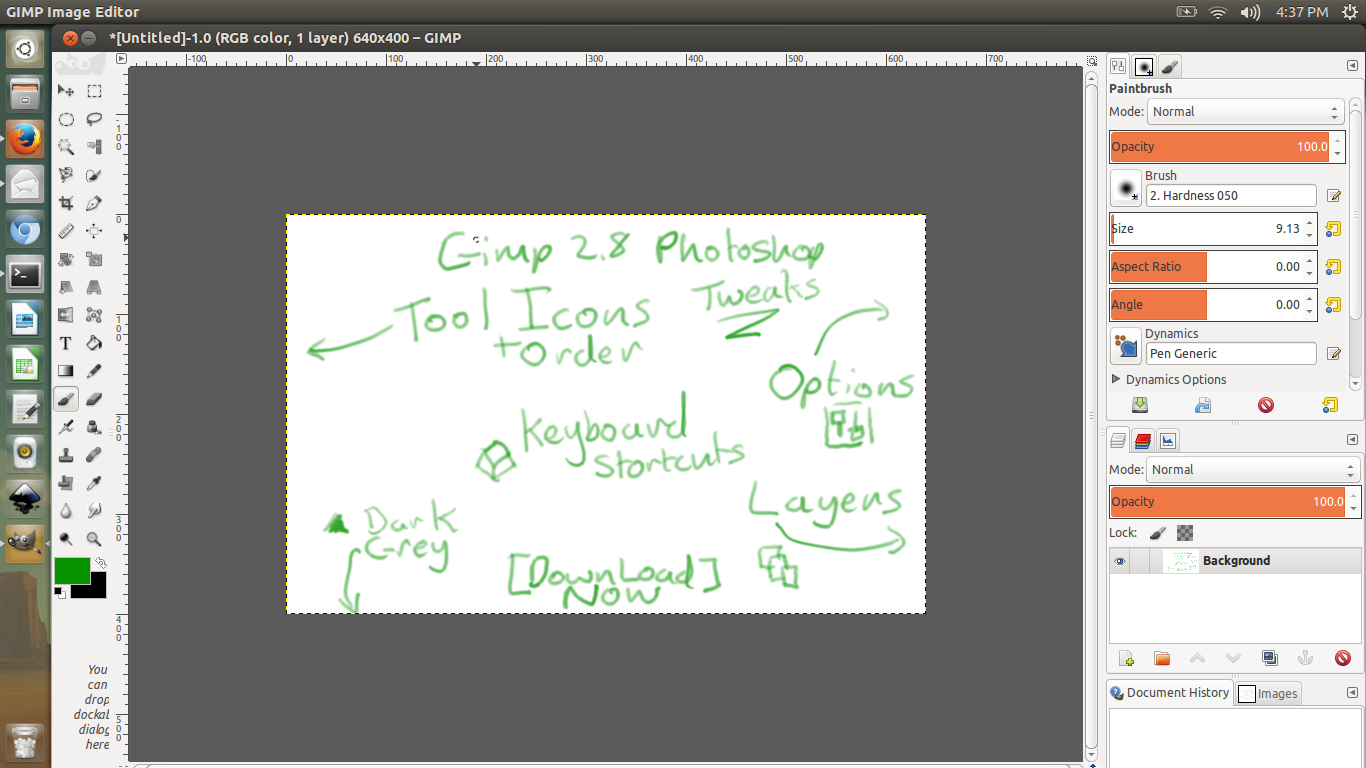Swap foreground and background colors arrow
1366x768 pixels.
coord(100,563)
